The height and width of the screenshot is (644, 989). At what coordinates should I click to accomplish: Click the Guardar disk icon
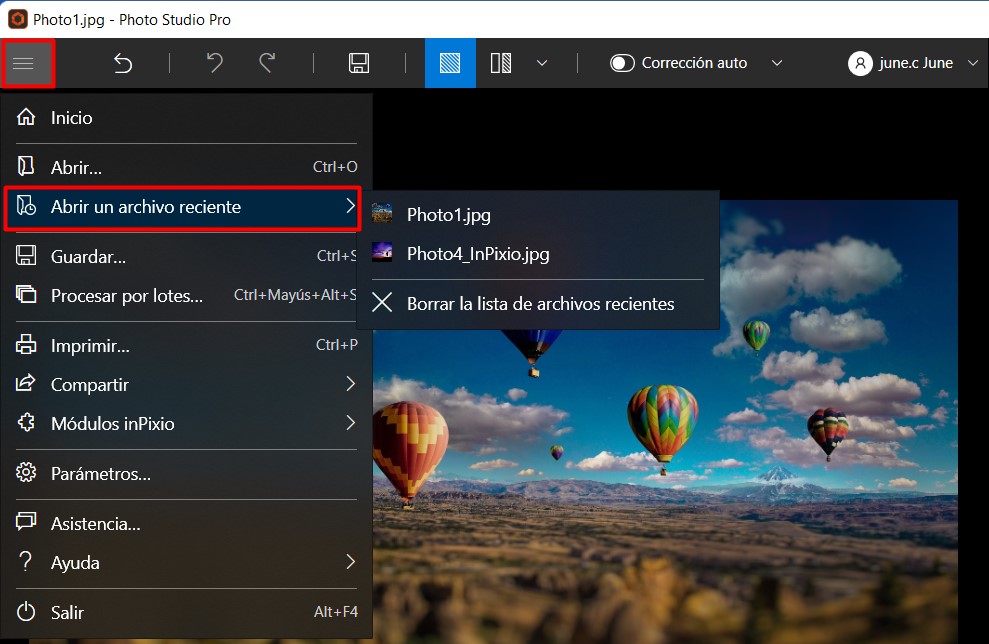click(26, 255)
